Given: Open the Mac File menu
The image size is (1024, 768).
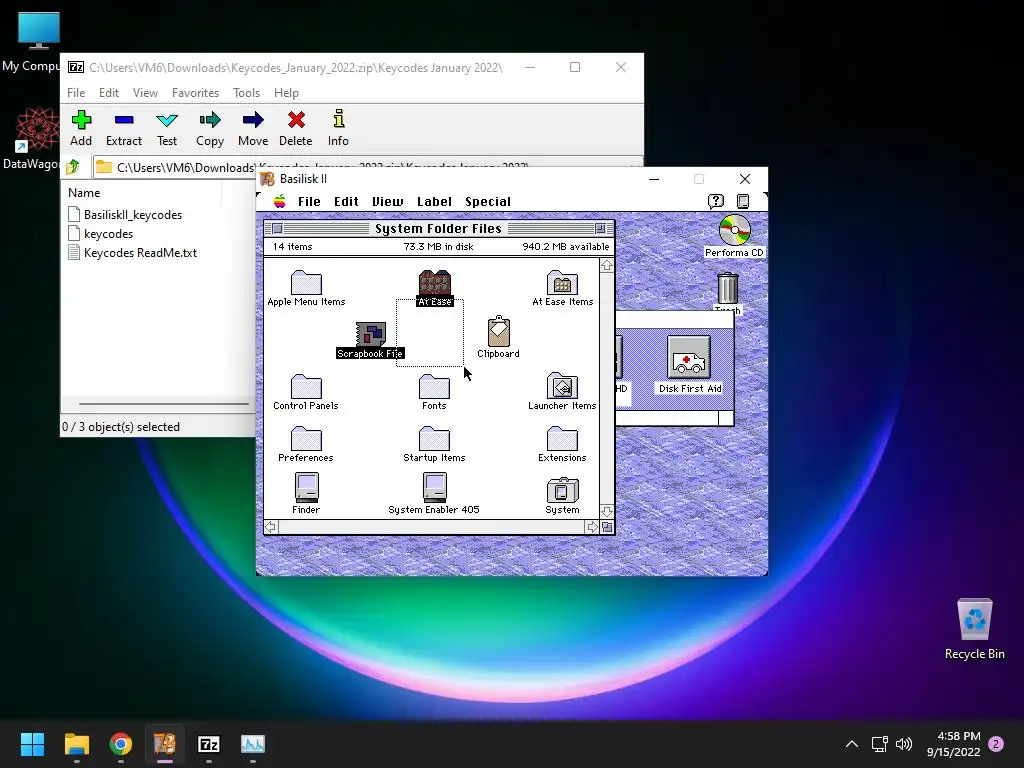Looking at the screenshot, I should click(x=309, y=202).
